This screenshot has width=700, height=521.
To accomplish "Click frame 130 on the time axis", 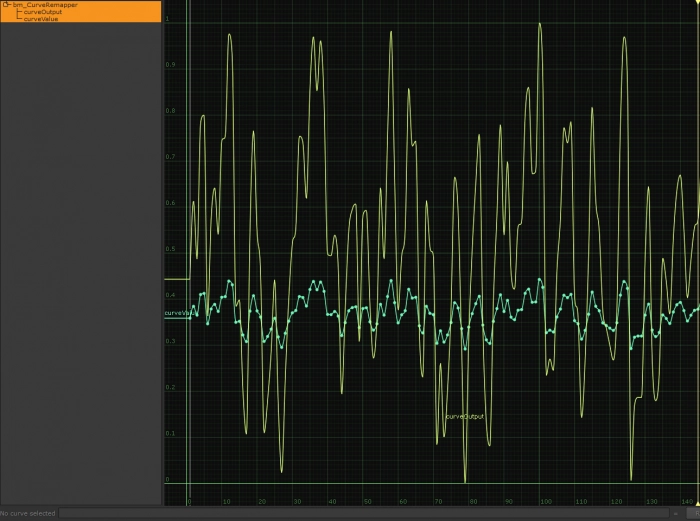I will [x=651, y=501].
